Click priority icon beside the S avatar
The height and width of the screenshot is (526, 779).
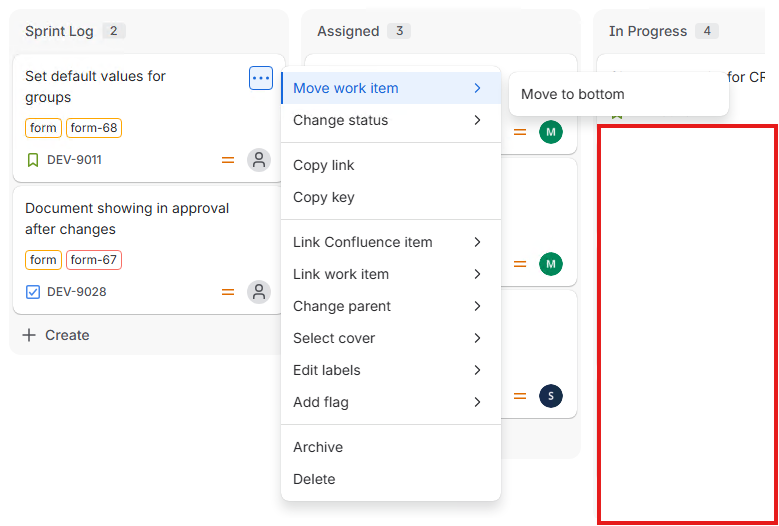pyautogui.click(x=520, y=396)
